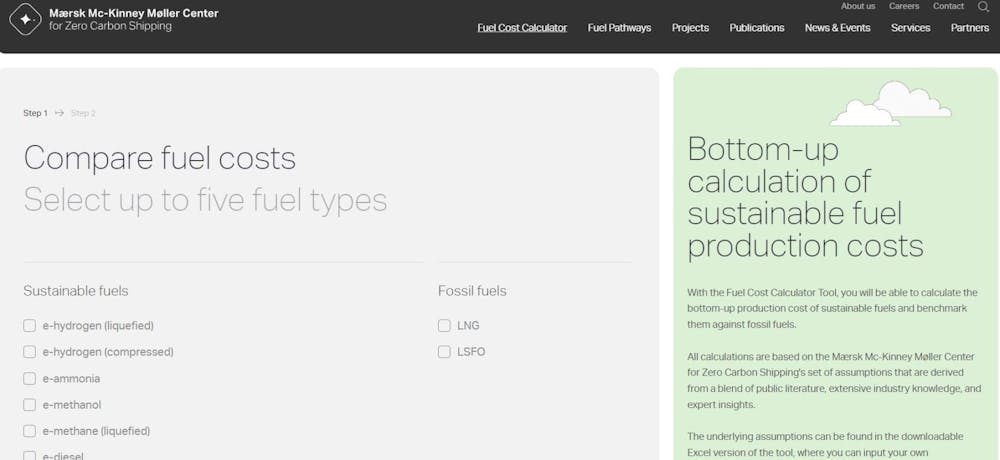Open the search magnifier icon
Screen dimensions: 1000x460
click(x=983, y=7)
